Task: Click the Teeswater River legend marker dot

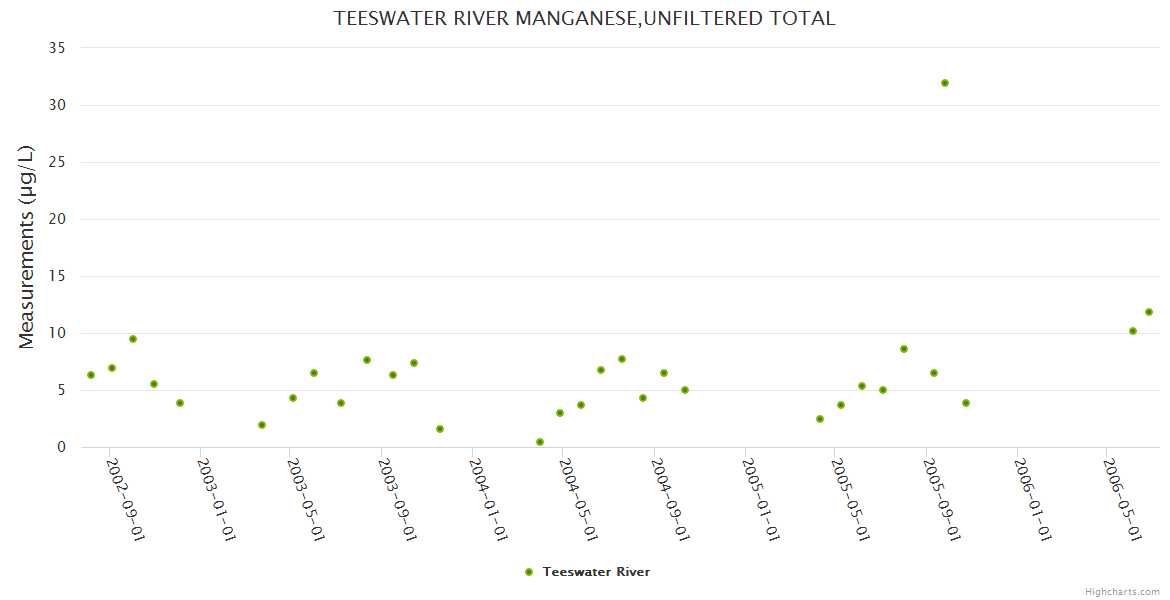Action: (529, 572)
